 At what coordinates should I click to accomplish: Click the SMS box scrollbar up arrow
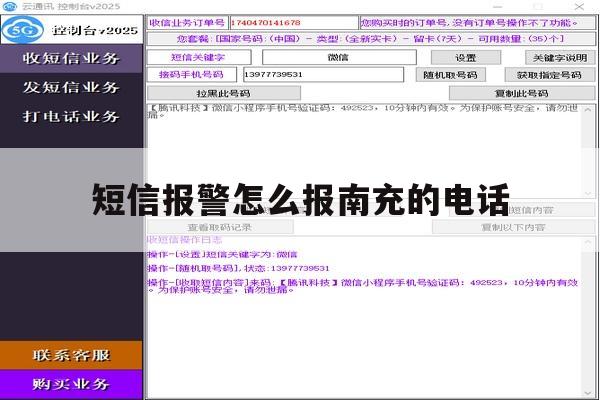click(588, 110)
